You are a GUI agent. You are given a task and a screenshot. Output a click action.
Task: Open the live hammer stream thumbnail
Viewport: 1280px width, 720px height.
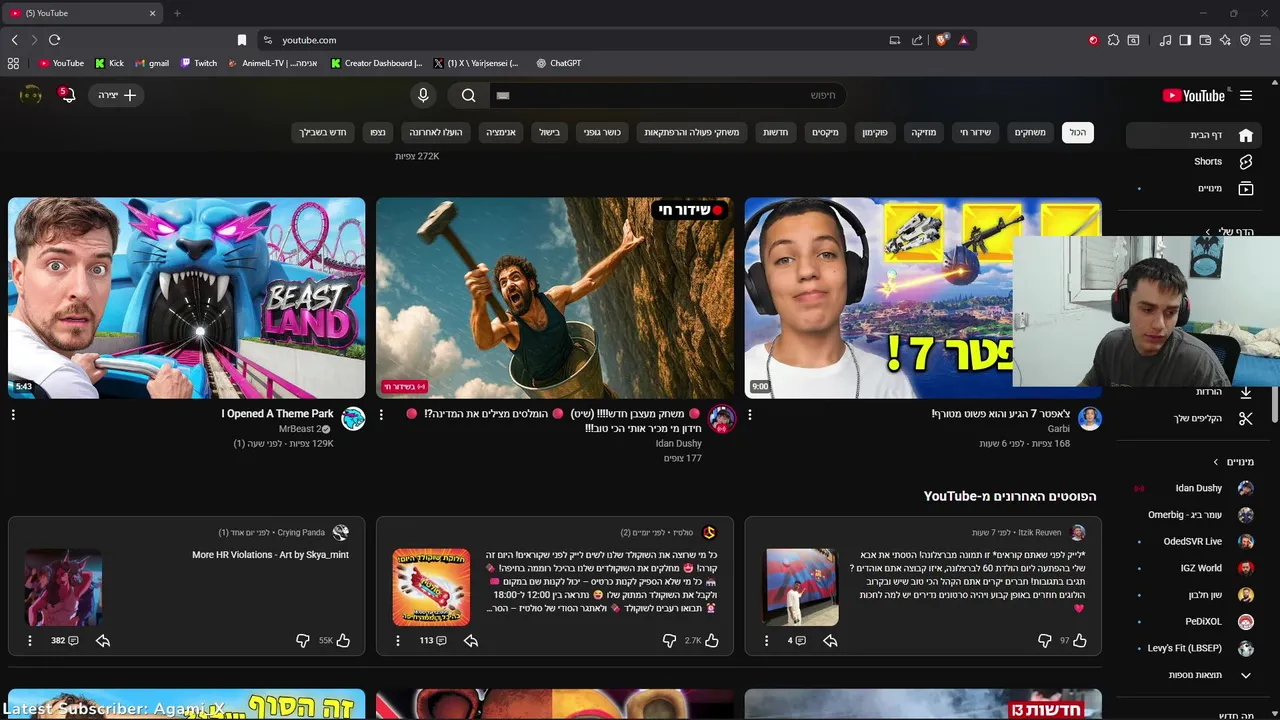(555, 298)
